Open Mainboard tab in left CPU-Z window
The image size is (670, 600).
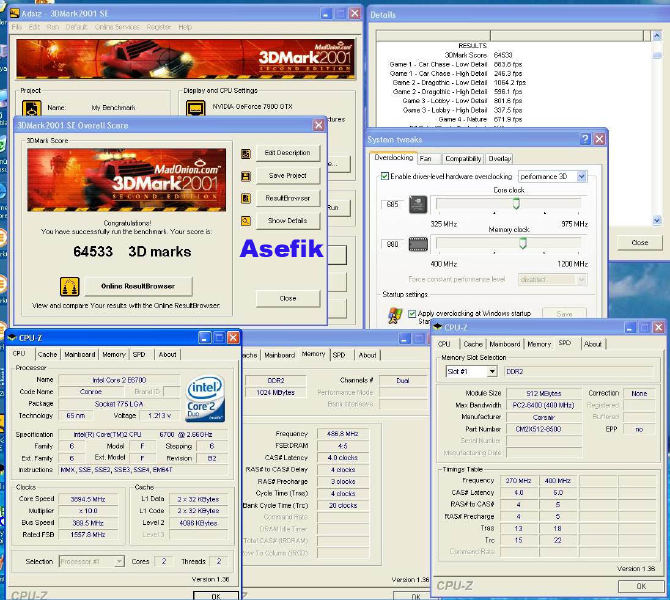pyautogui.click(x=79, y=354)
